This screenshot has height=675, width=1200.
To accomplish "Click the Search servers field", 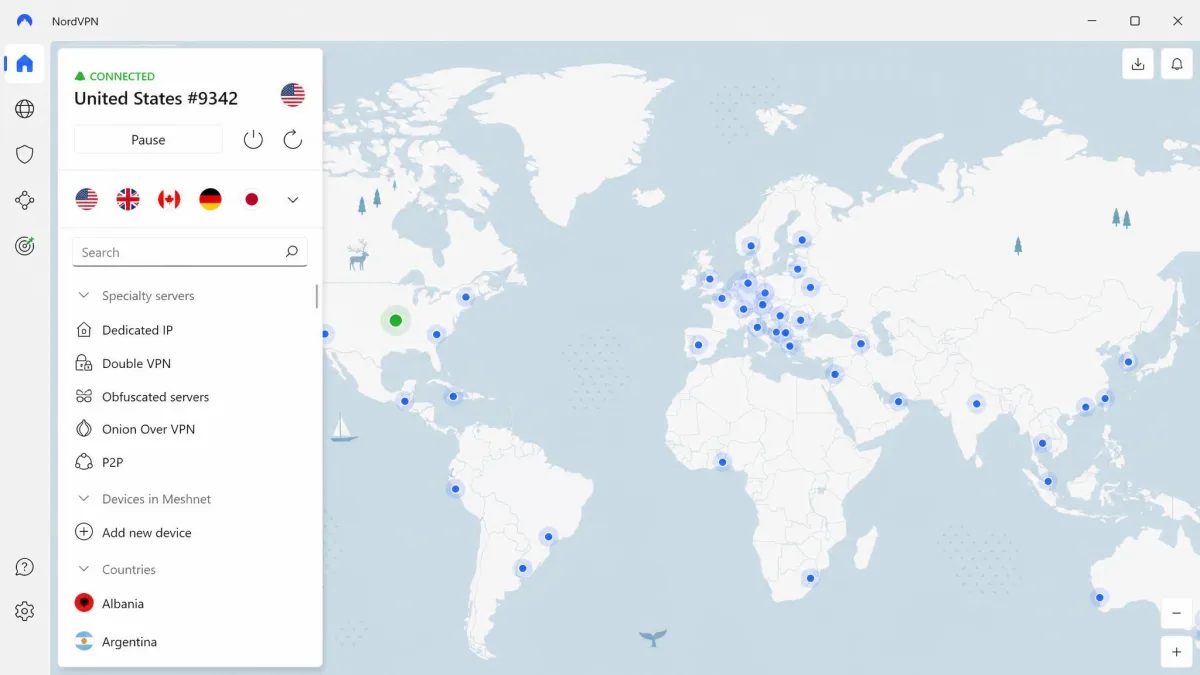I will coord(190,252).
